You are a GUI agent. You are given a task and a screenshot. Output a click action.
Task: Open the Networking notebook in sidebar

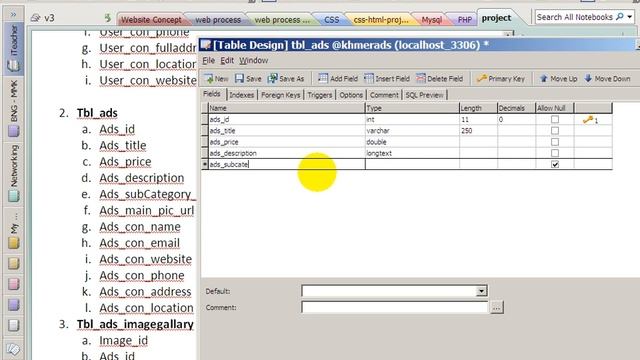(13, 173)
